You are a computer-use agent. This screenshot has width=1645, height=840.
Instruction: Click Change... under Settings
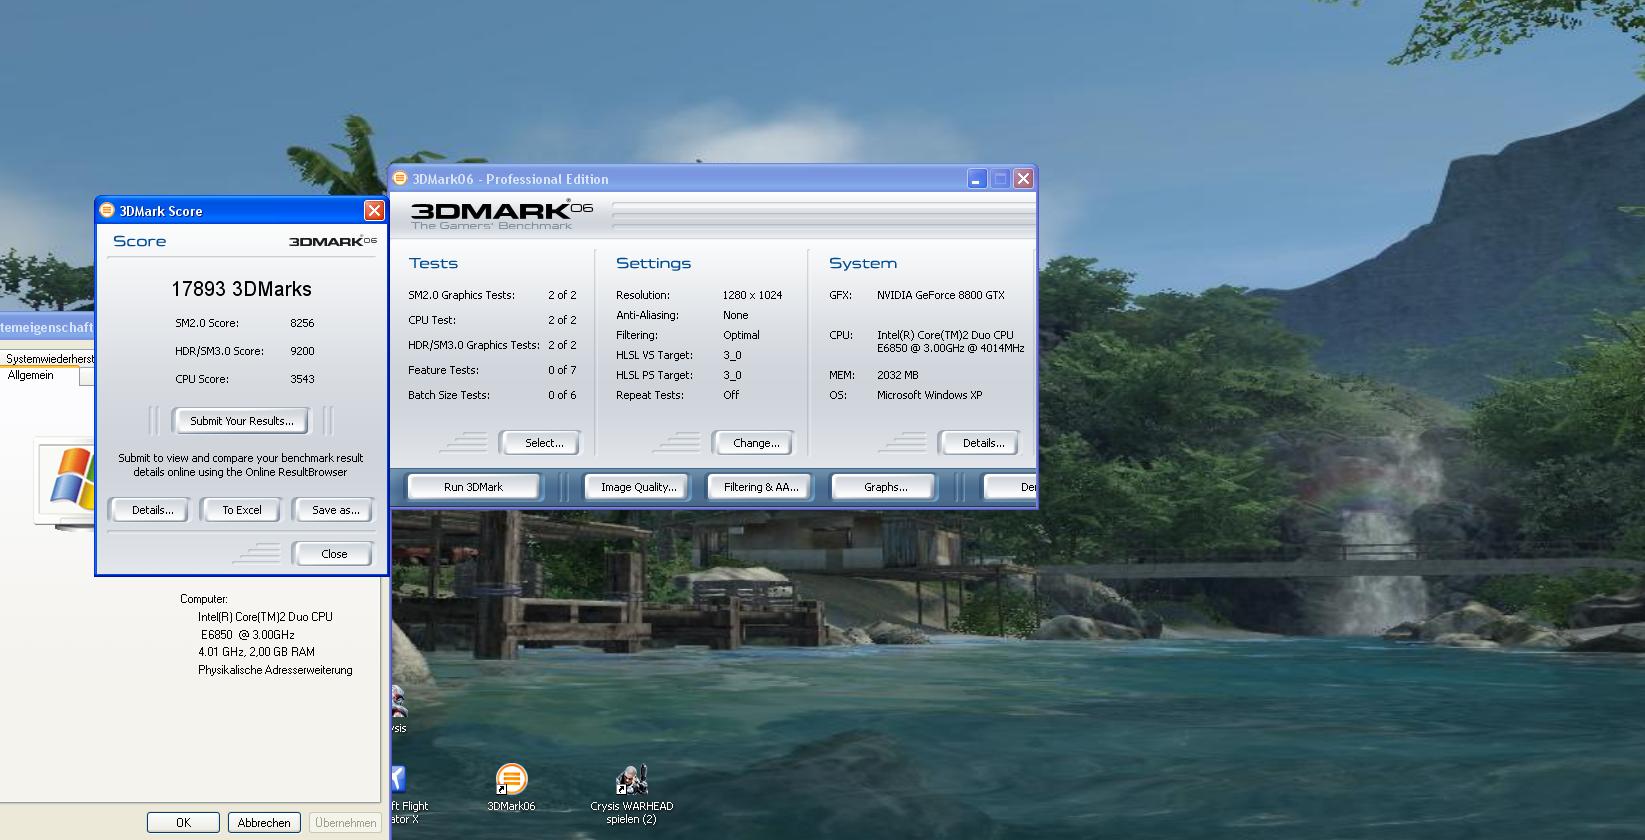click(x=756, y=443)
